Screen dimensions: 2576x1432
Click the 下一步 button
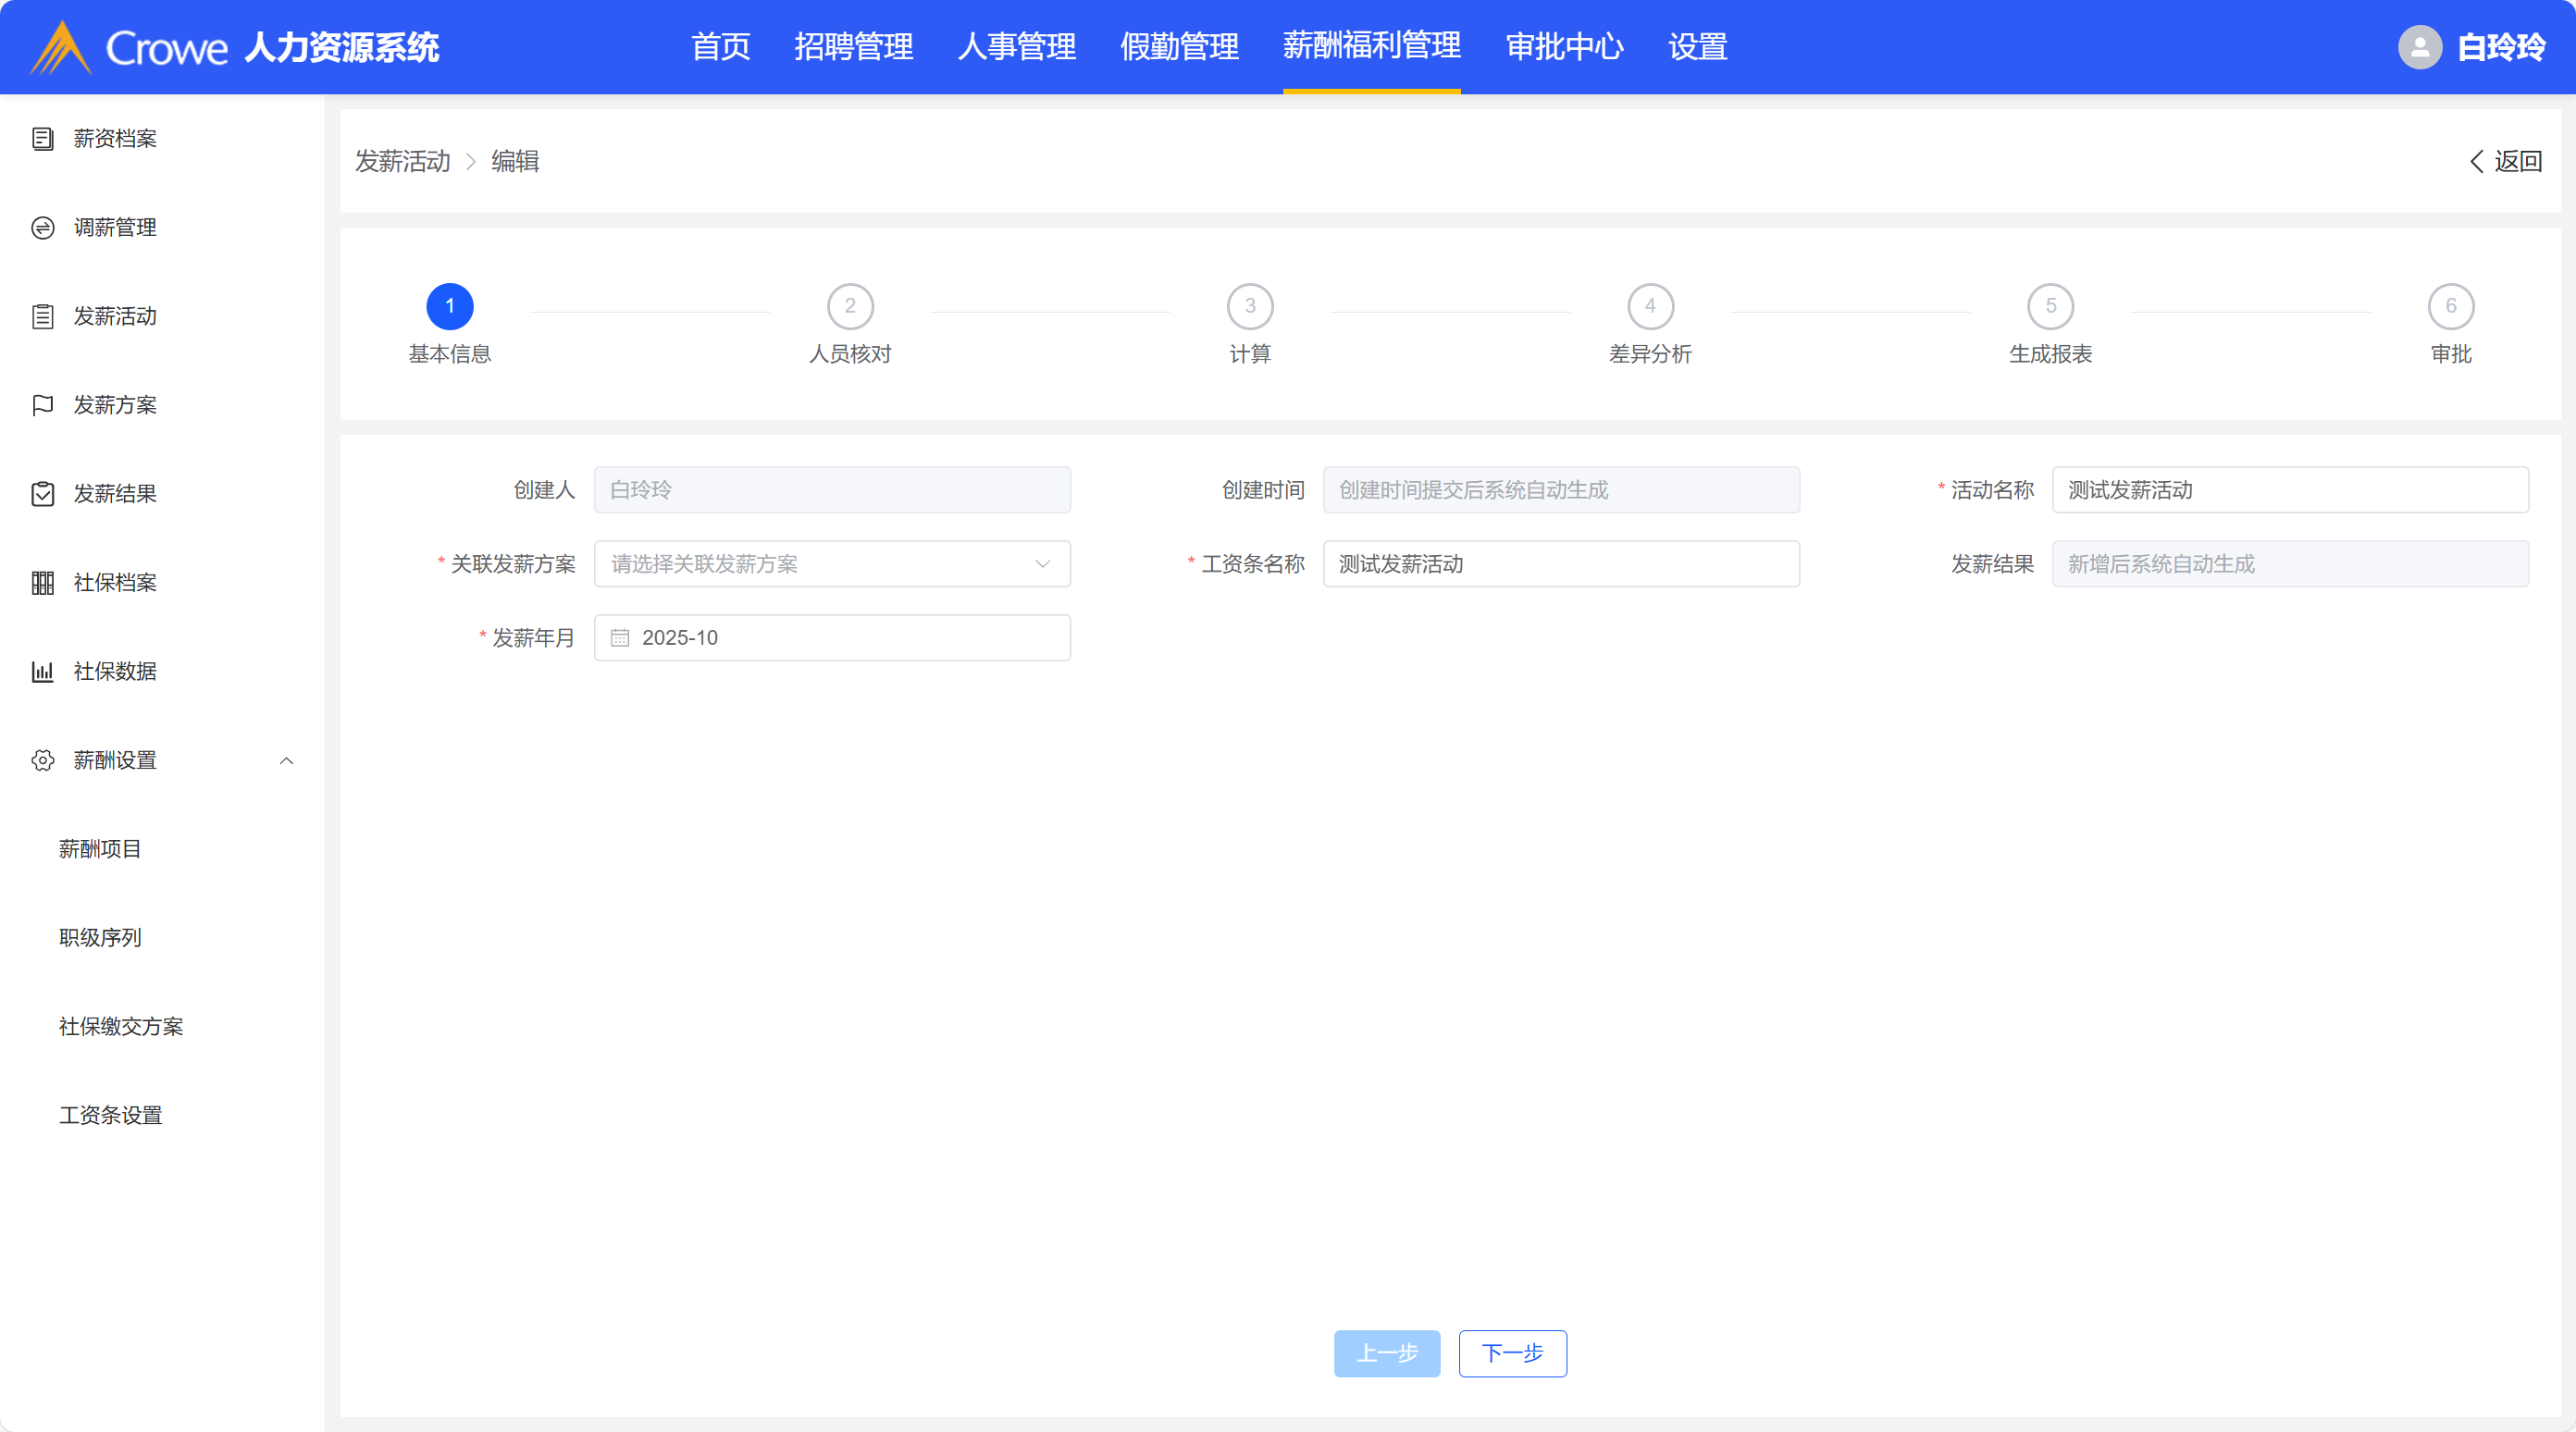click(x=1512, y=1353)
